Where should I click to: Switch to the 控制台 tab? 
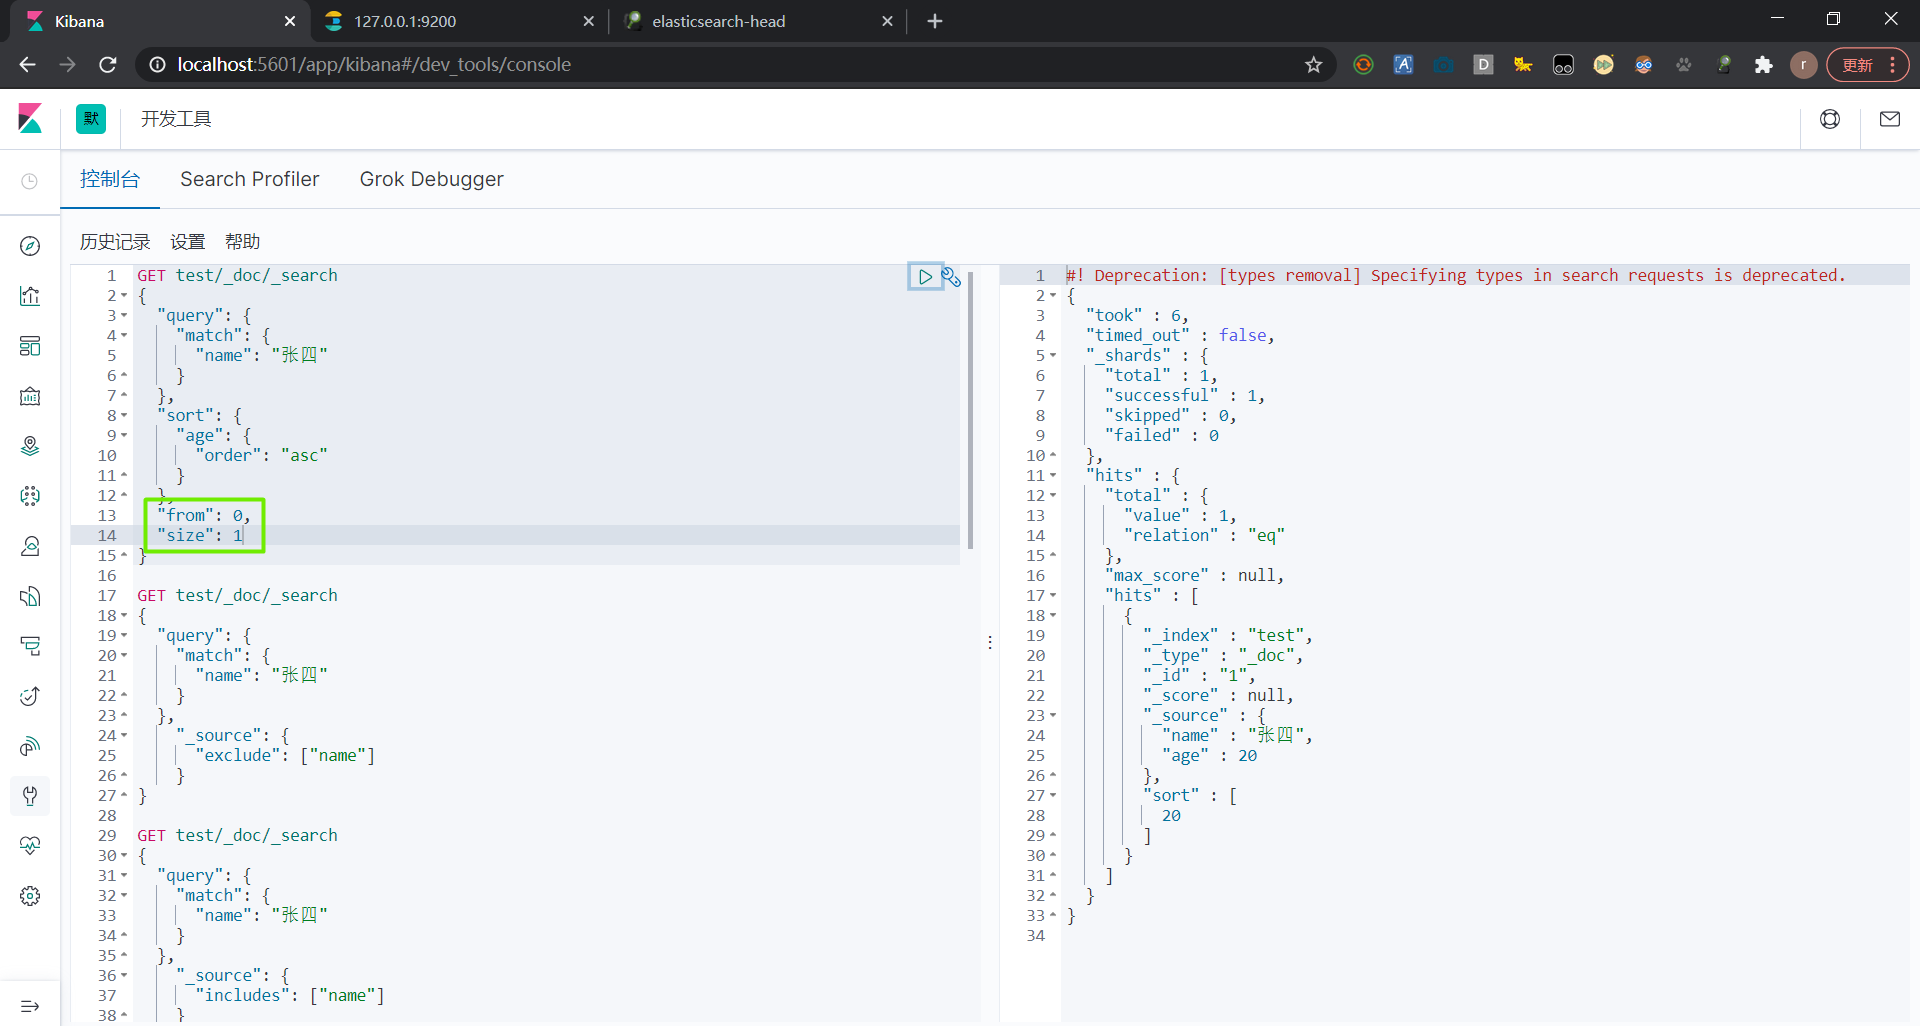(110, 179)
